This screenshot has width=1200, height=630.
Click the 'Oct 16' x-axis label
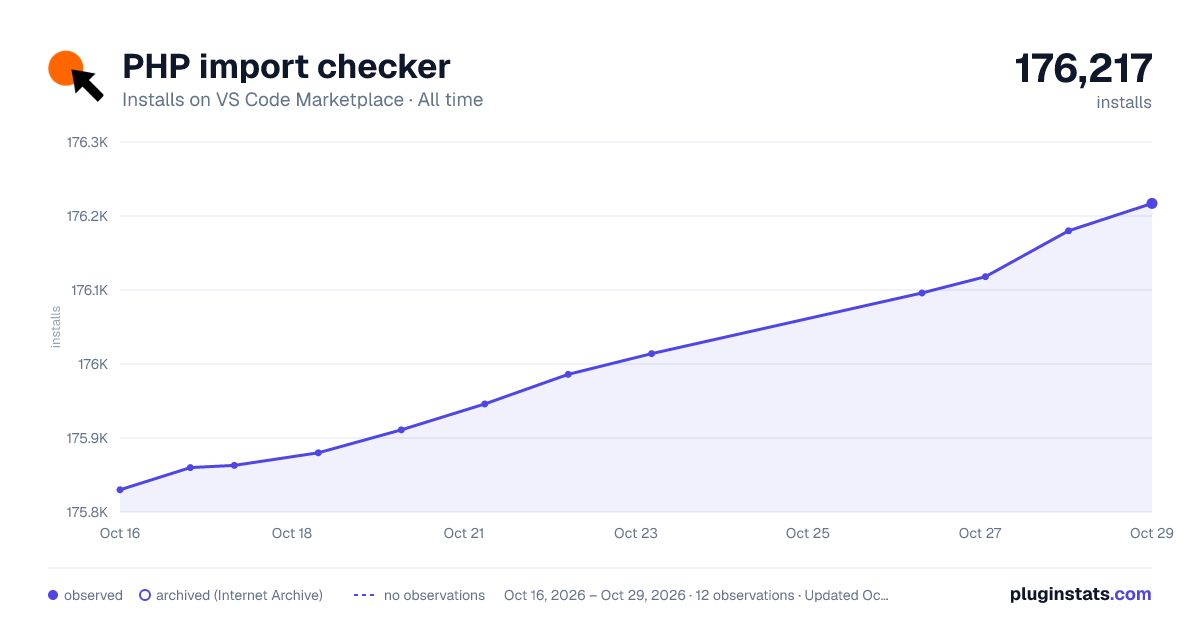point(120,533)
